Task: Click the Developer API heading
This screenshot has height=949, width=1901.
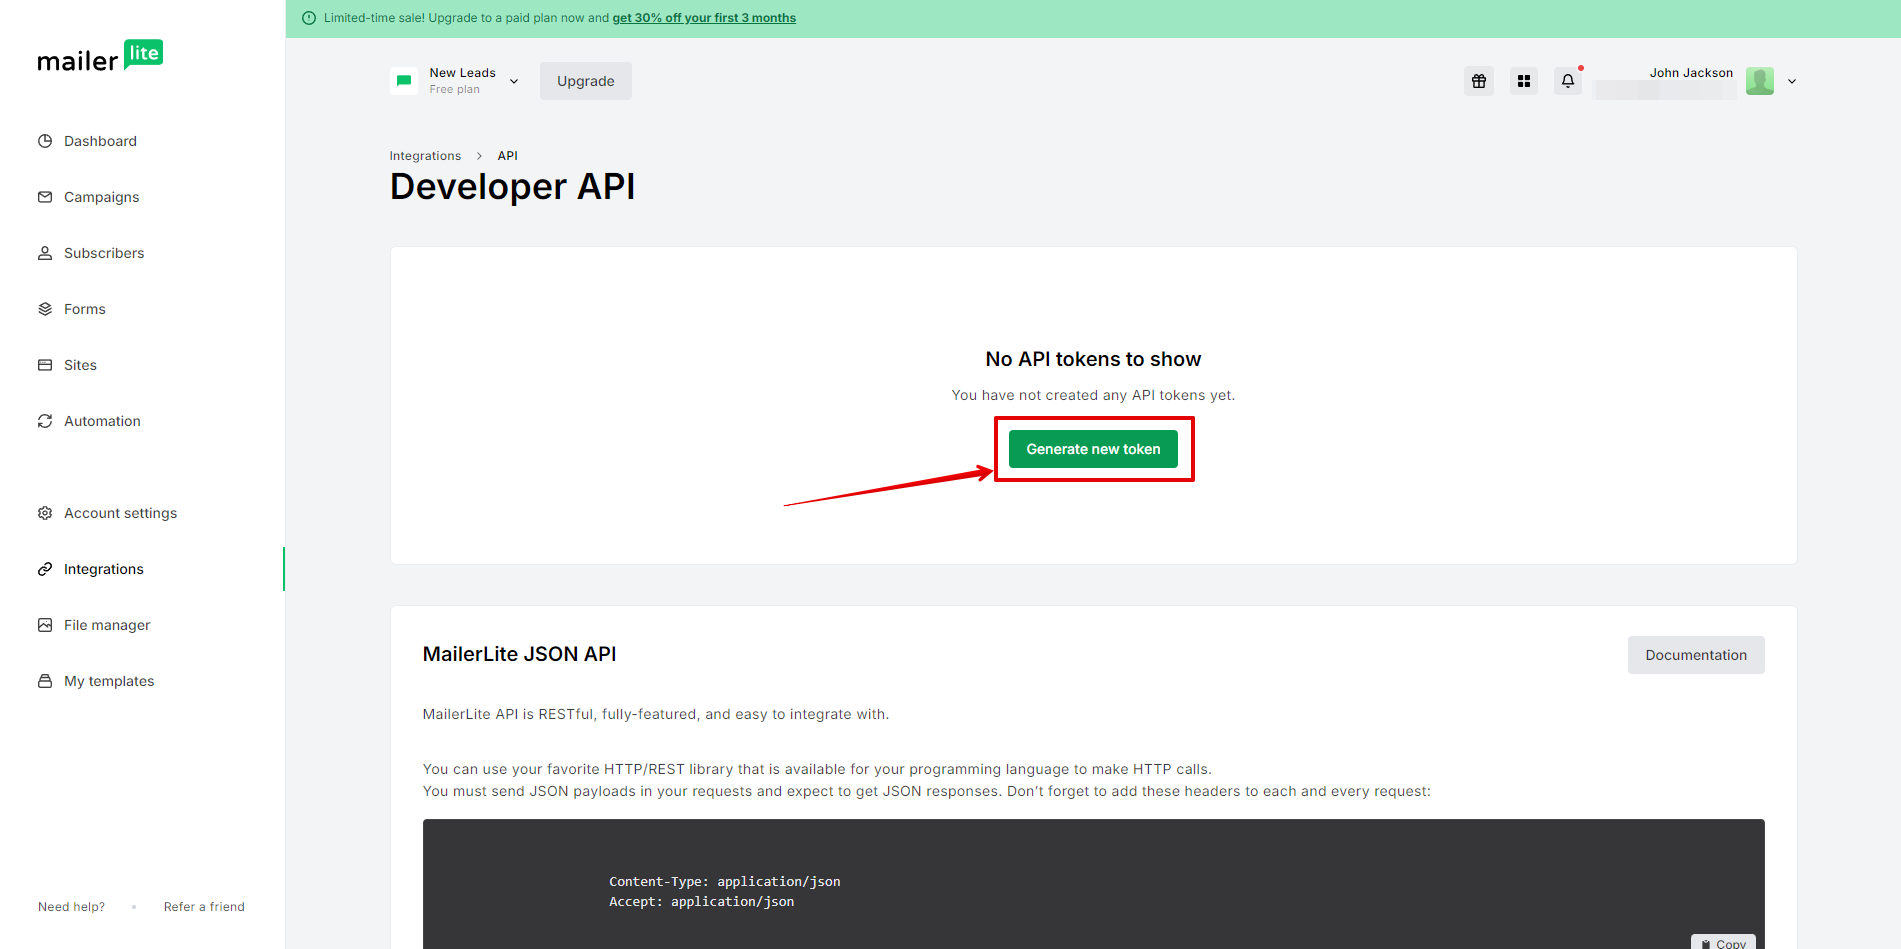Action: coord(512,187)
